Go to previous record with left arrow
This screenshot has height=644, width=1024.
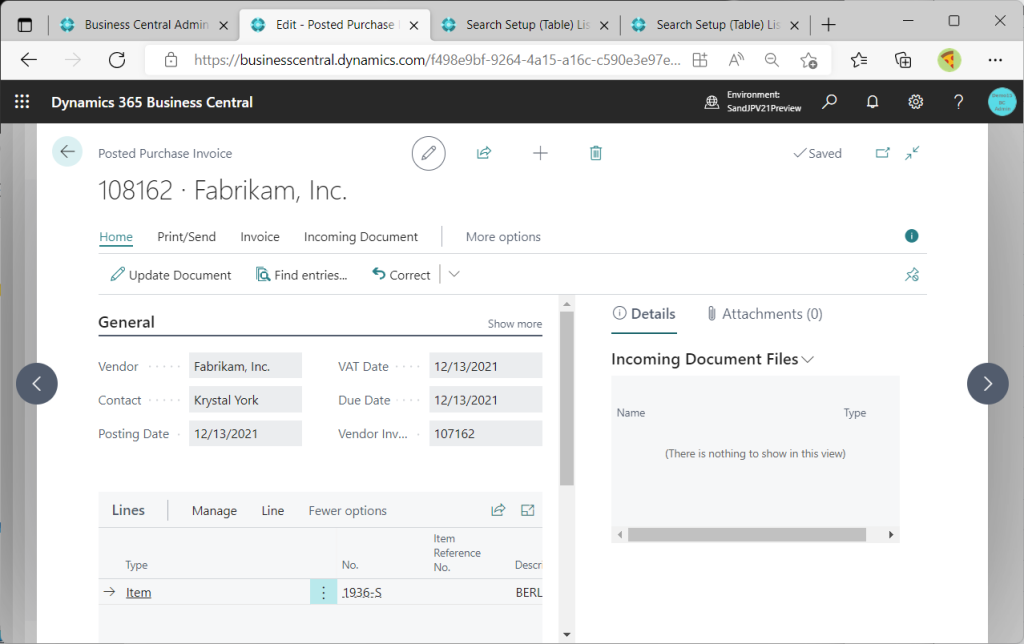[x=37, y=383]
